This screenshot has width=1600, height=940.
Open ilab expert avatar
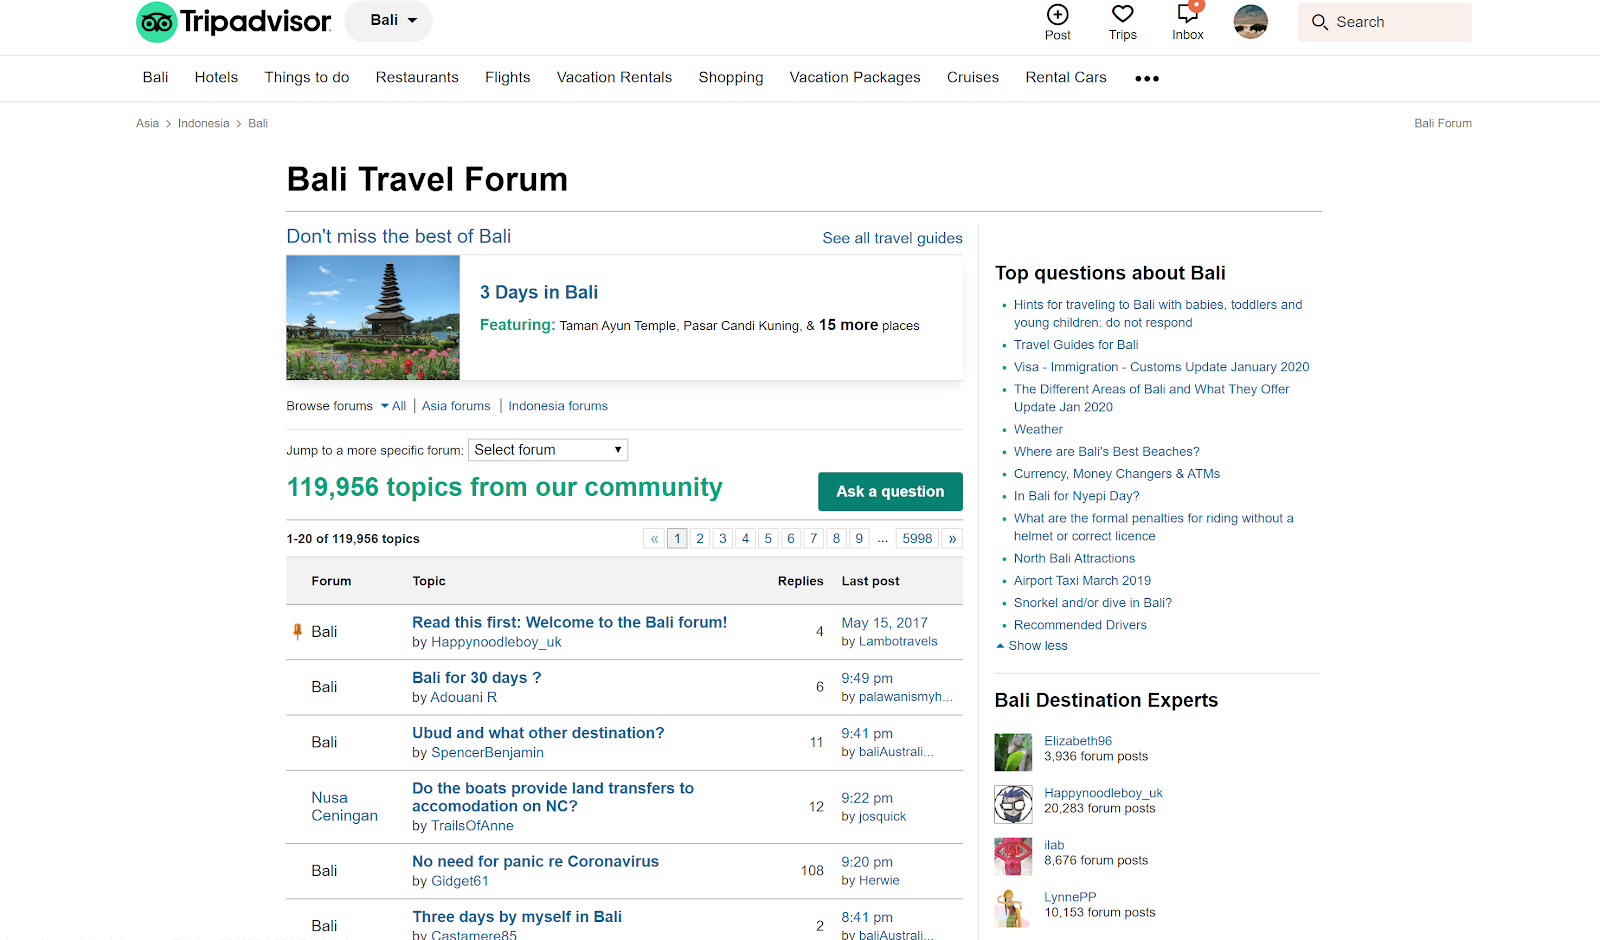1013,856
